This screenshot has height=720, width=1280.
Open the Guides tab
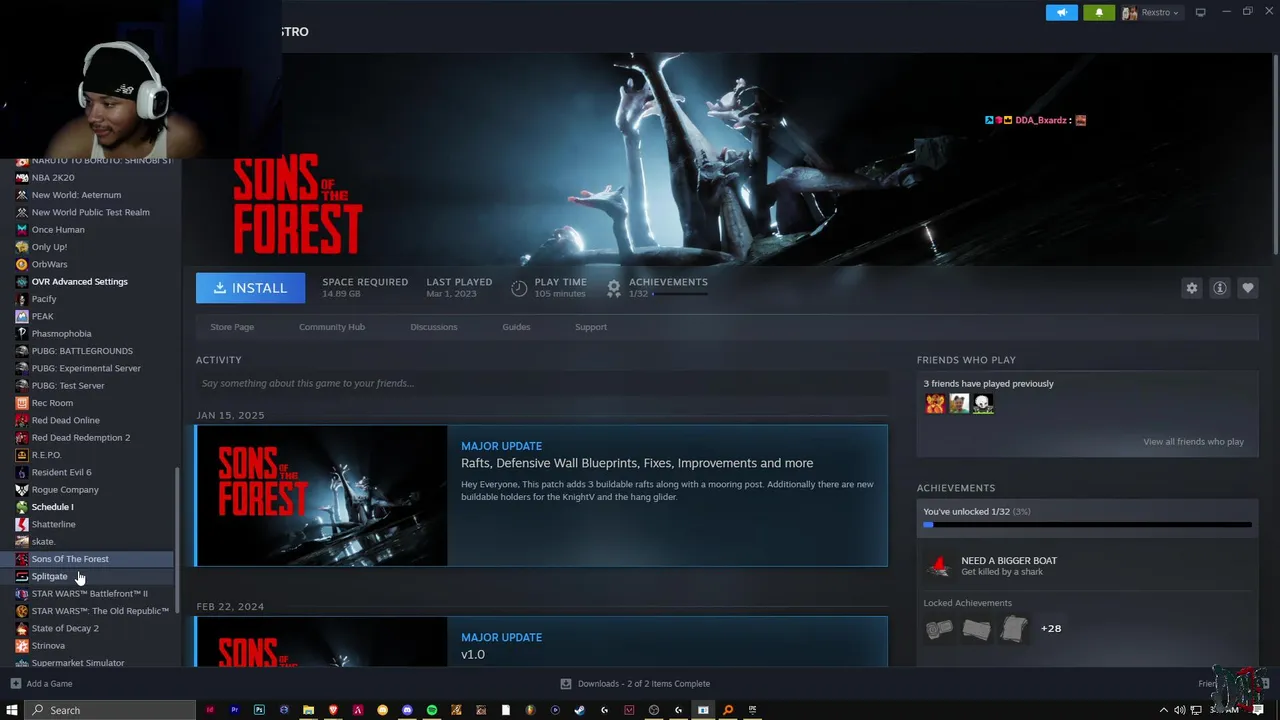[x=516, y=327]
